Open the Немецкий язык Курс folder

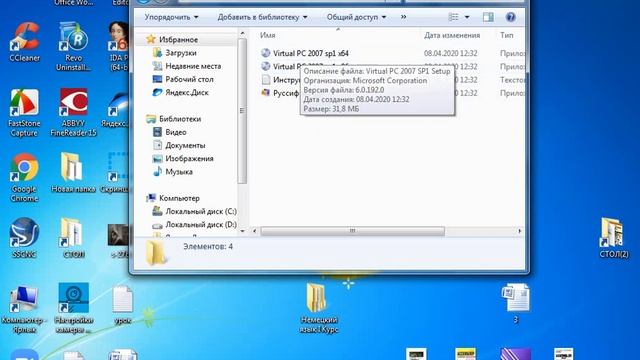pos(318,308)
